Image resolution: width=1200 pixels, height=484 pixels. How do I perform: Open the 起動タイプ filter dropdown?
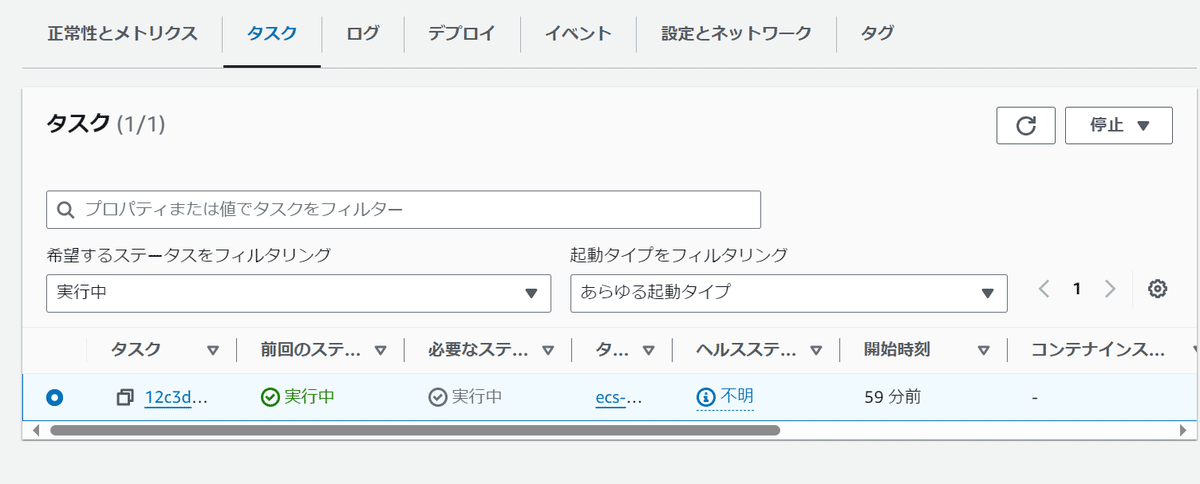click(788, 293)
